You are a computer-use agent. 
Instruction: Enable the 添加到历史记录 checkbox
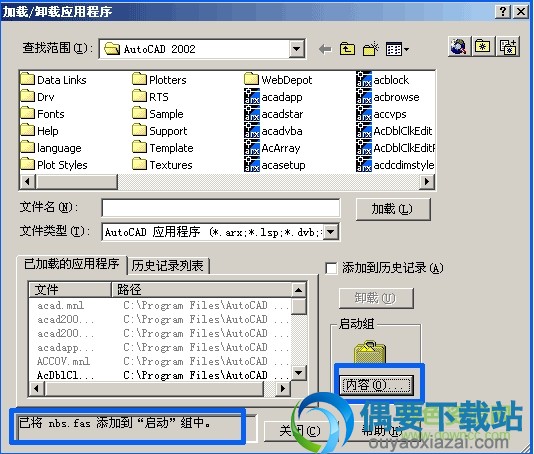point(331,268)
